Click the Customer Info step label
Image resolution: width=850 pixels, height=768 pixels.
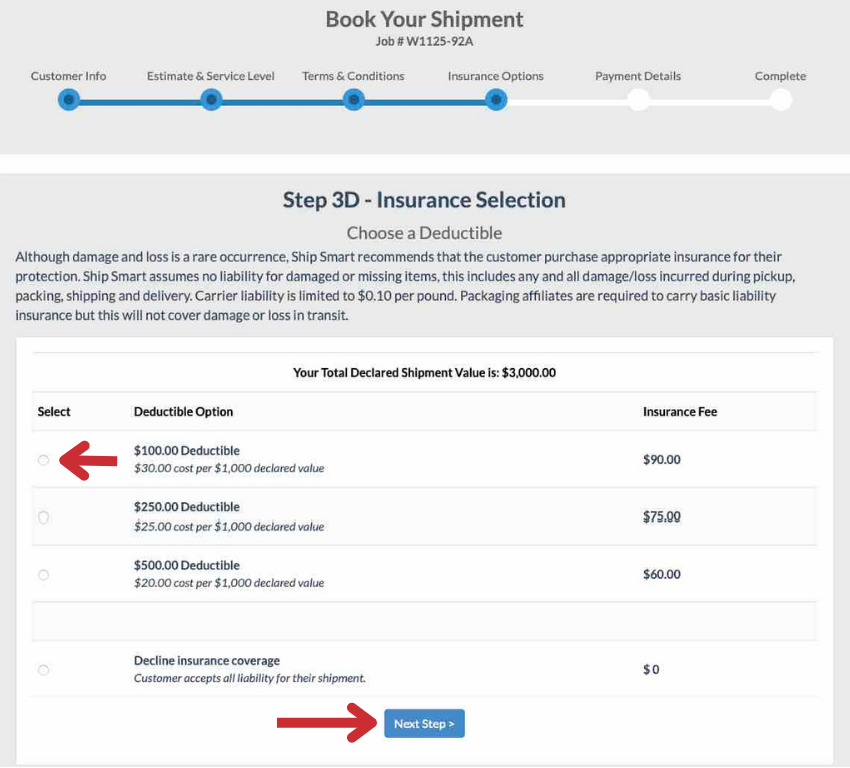tap(68, 76)
